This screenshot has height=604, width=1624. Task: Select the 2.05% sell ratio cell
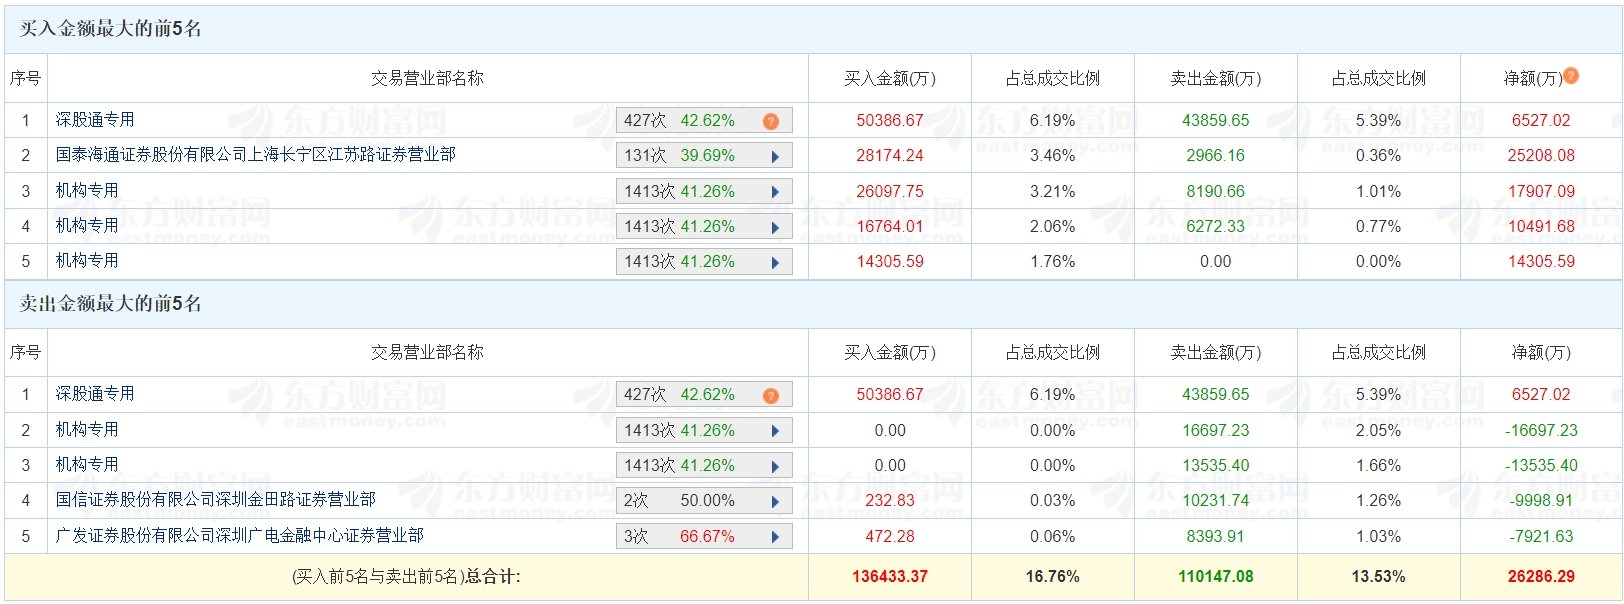click(x=1378, y=430)
